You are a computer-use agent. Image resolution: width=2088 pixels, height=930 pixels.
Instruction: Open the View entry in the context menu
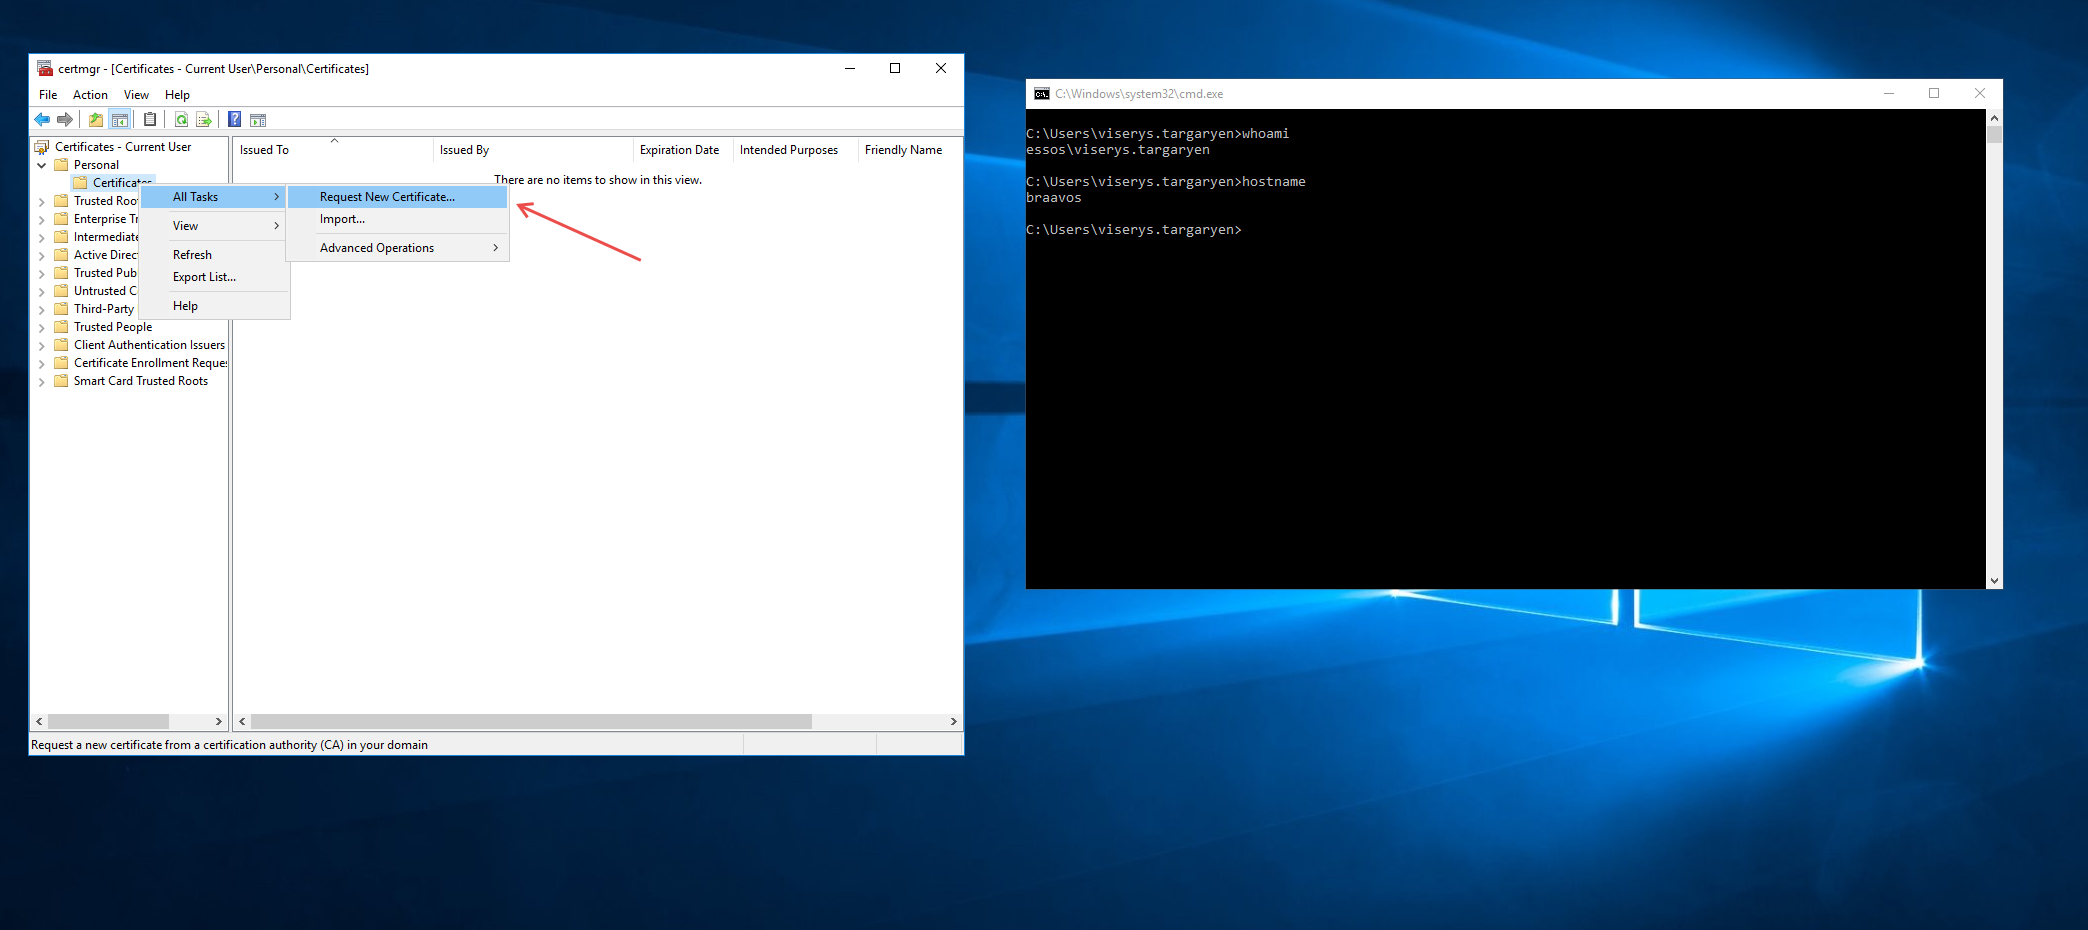click(215, 226)
